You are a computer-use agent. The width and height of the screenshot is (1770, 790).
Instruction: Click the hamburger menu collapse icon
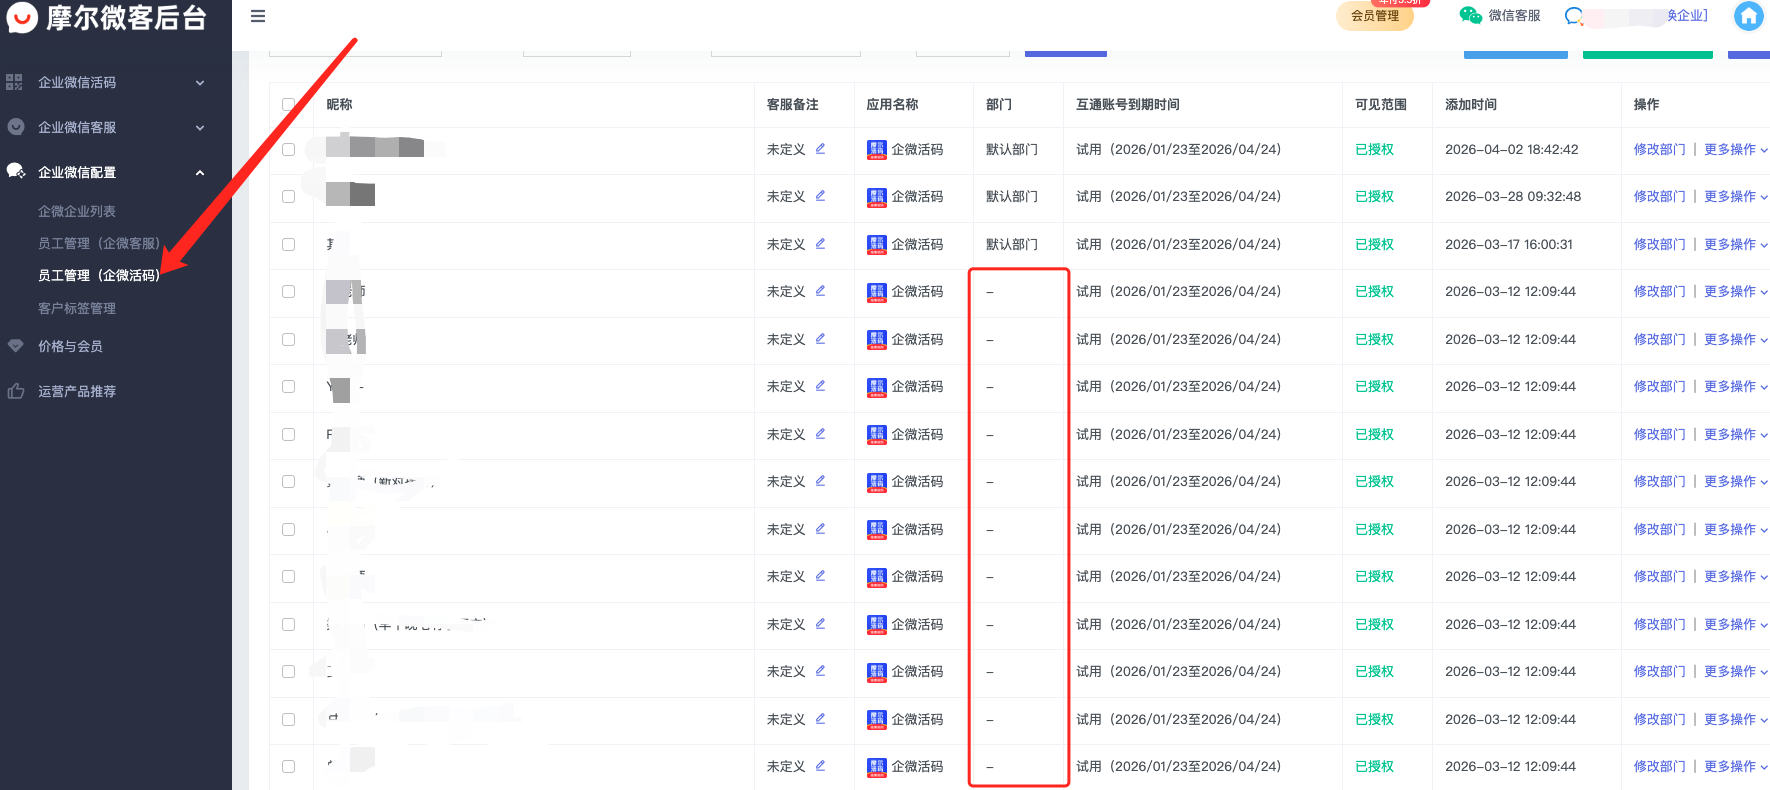[x=258, y=16]
